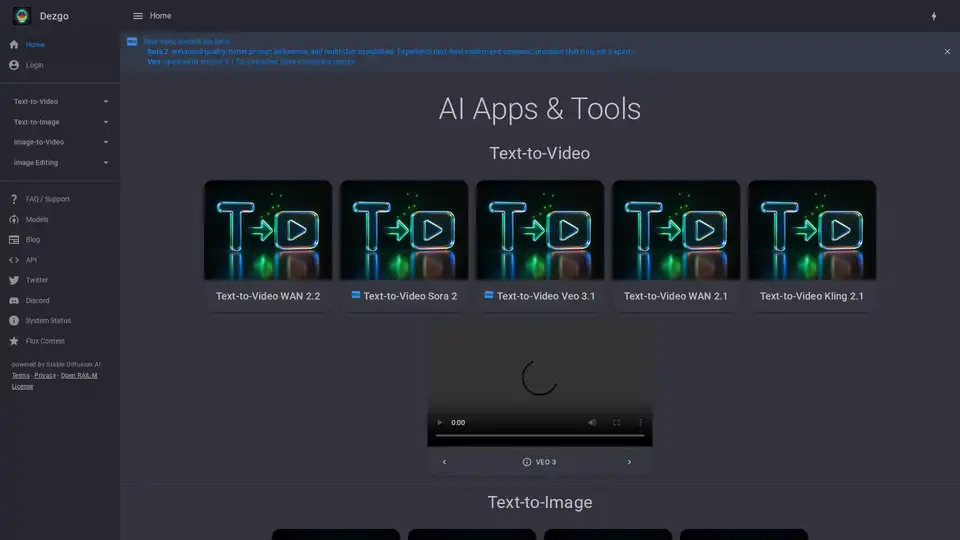The height and width of the screenshot is (540, 960).
Task: Expand the Text-to-Image sidebar section
Action: point(60,122)
